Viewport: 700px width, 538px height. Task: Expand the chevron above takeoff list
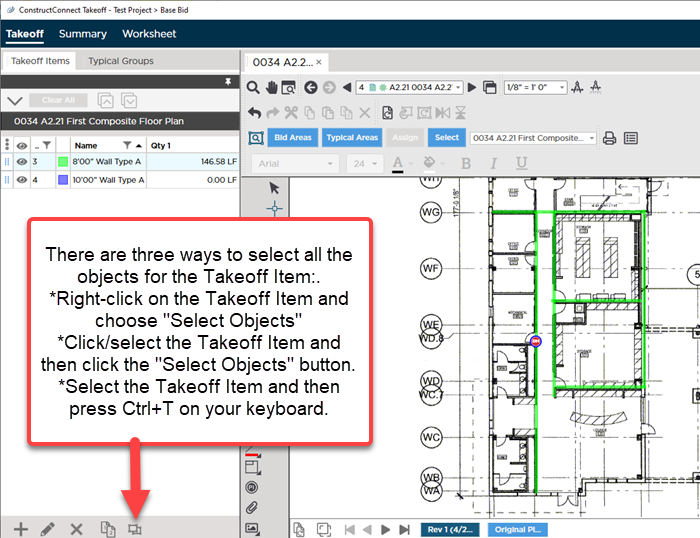click(15, 101)
